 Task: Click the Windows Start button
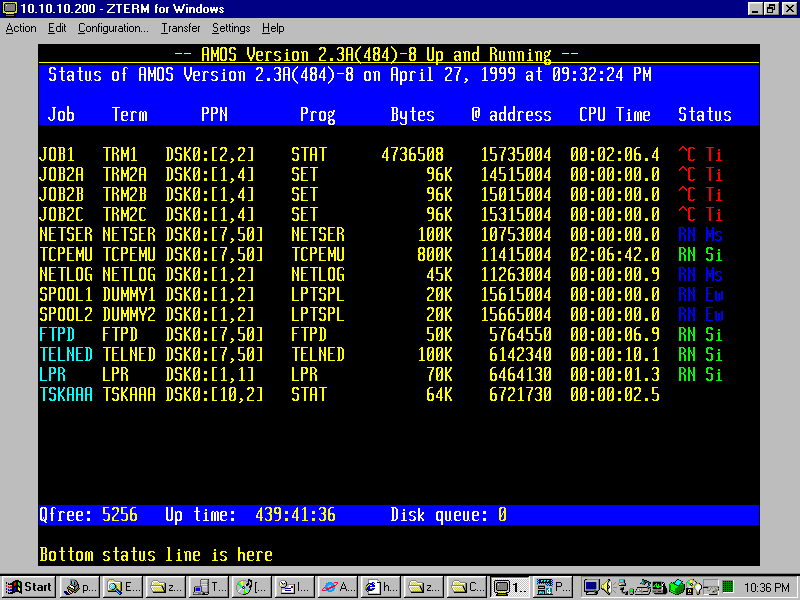[29, 587]
